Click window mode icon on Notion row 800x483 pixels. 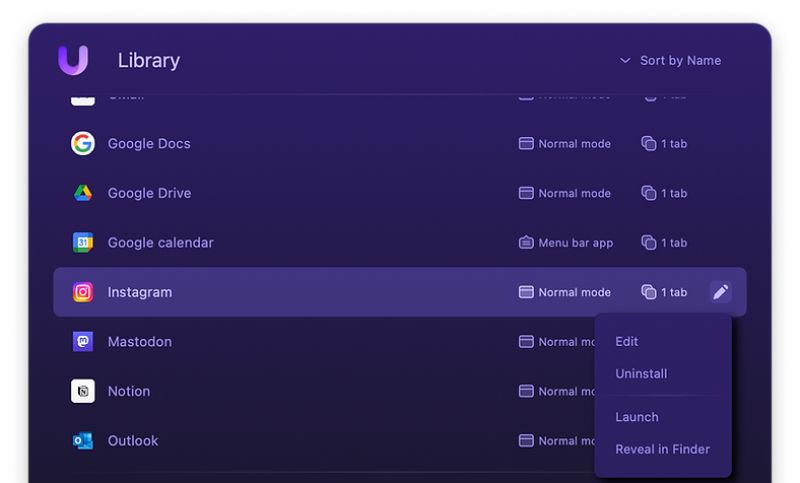pyautogui.click(x=526, y=391)
